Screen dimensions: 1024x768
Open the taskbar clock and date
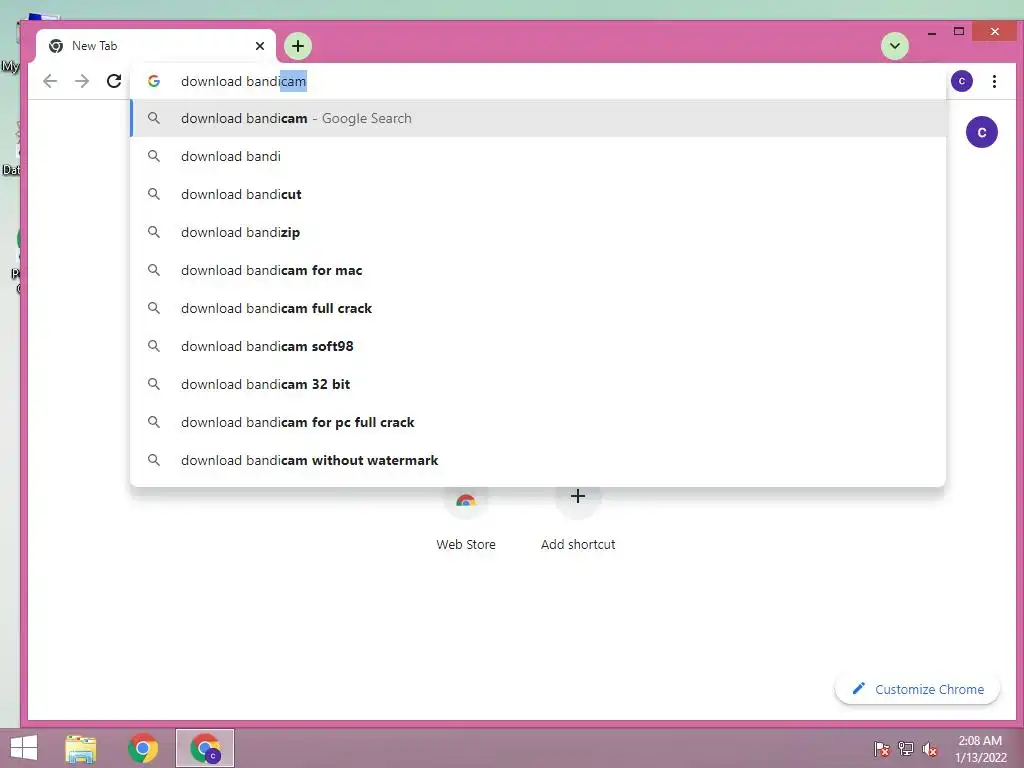(x=980, y=748)
